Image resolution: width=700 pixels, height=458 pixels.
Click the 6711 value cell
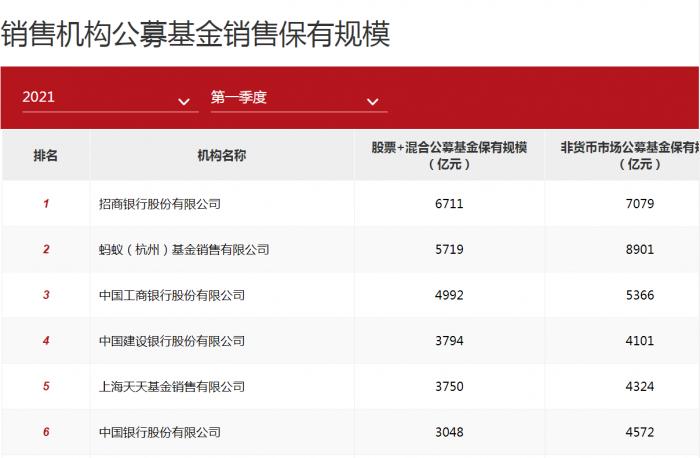(x=449, y=204)
